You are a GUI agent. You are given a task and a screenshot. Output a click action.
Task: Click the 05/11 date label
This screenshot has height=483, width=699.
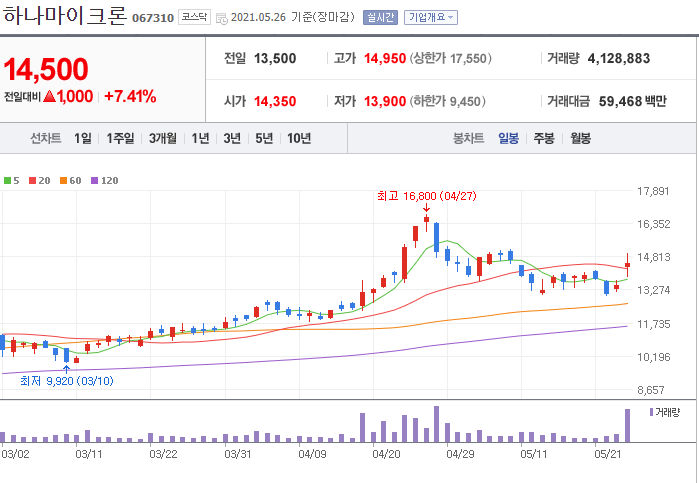pyautogui.click(x=534, y=454)
